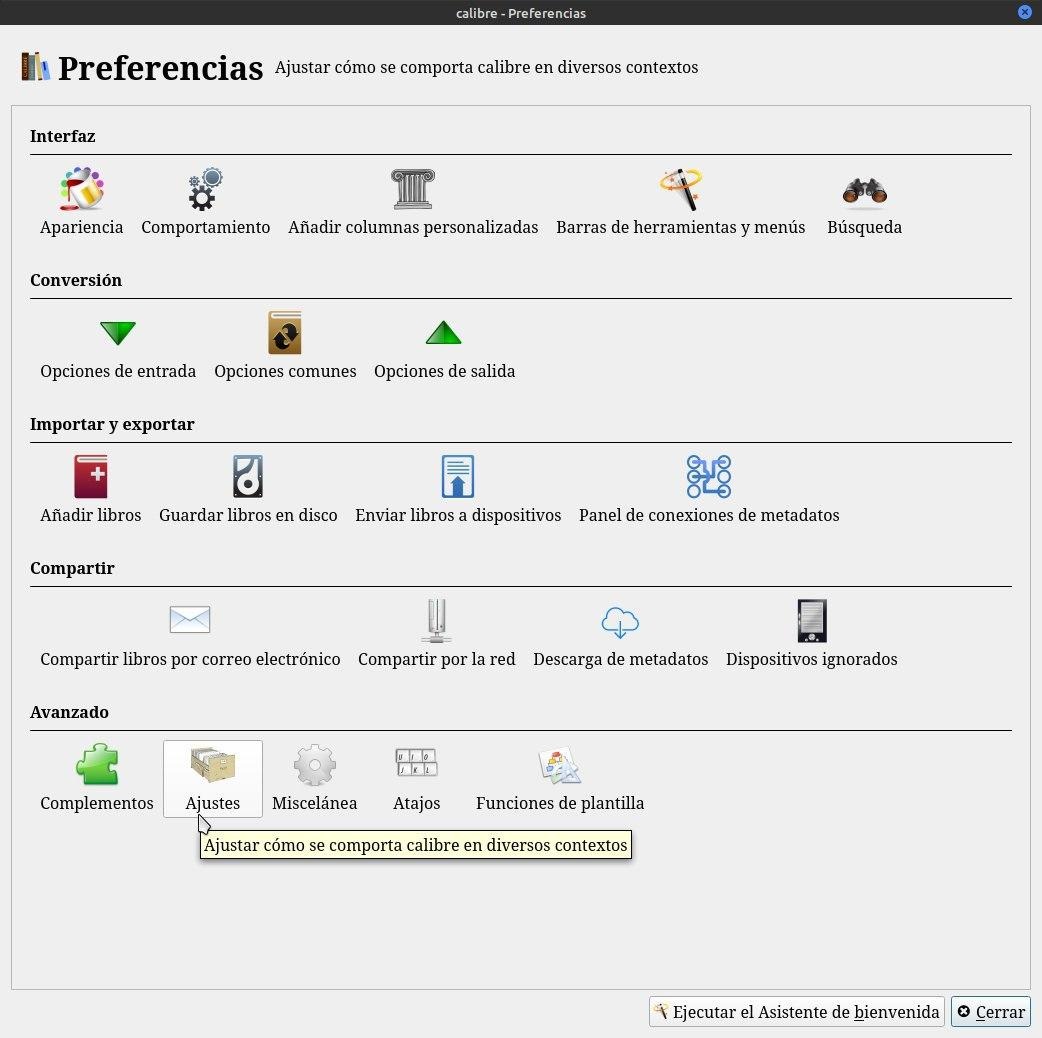The image size is (1042, 1038).
Task: Click the 'Apariencia' label text
Action: pos(81,227)
